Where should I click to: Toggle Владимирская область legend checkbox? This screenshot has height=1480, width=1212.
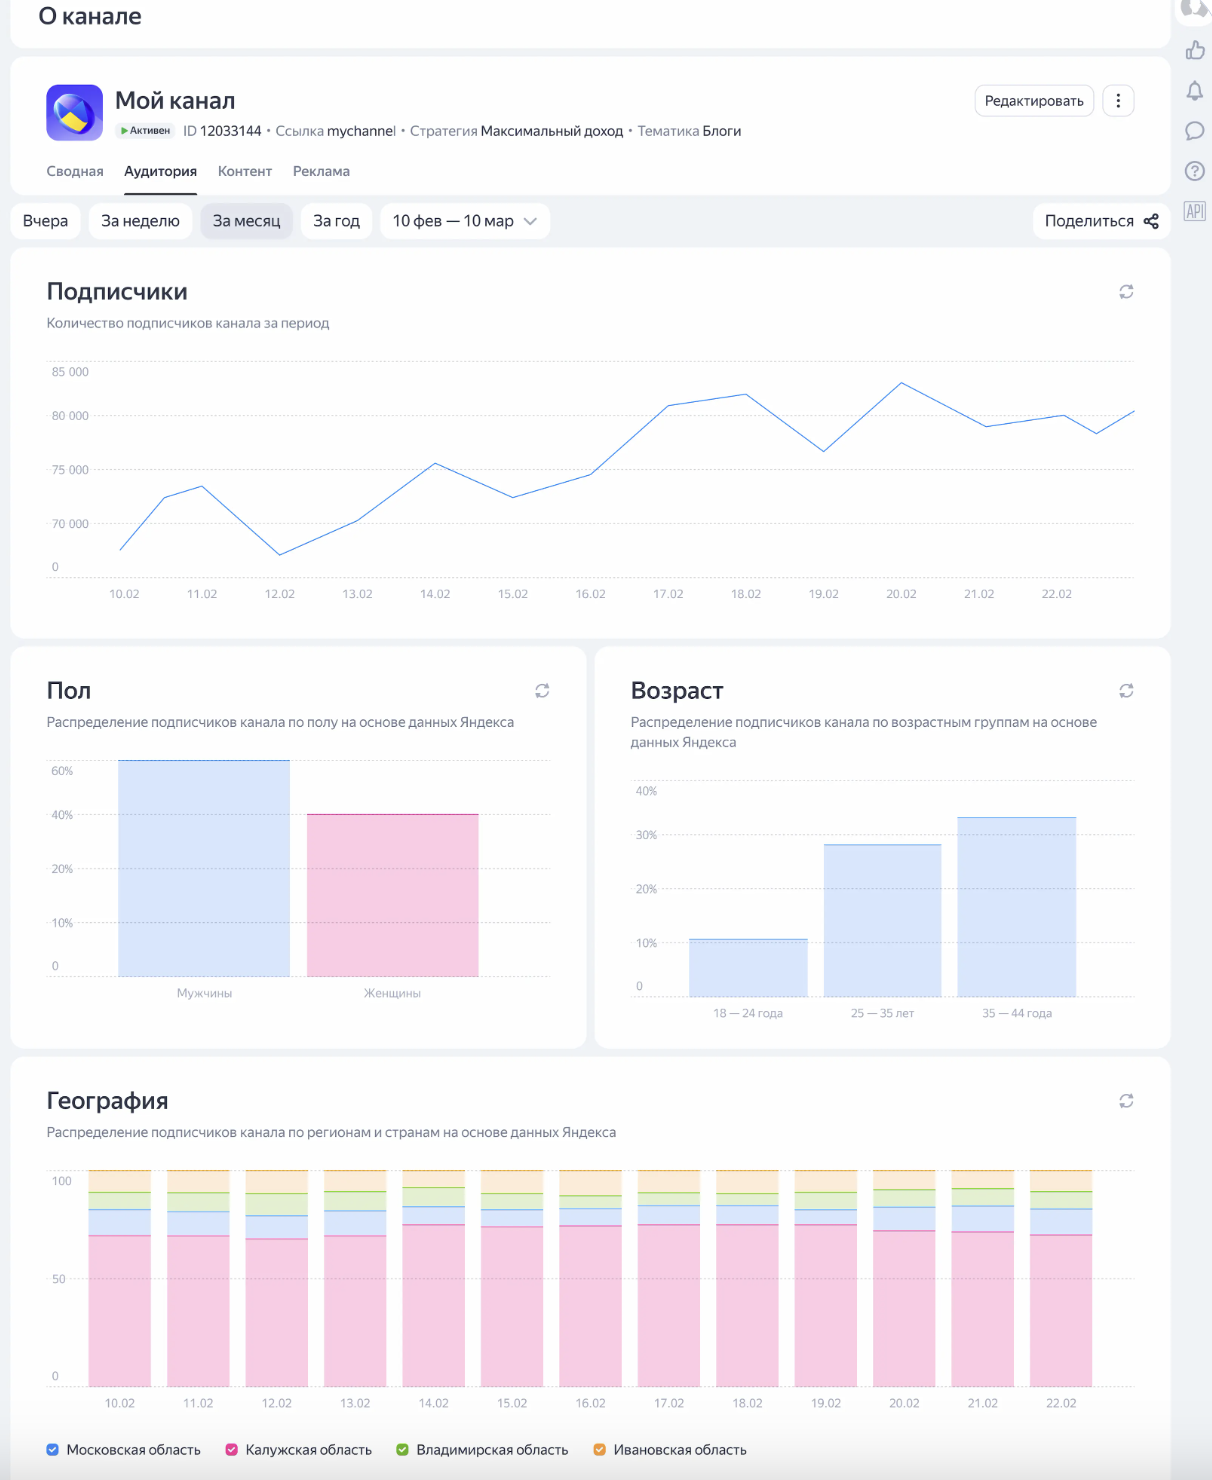[403, 1450]
